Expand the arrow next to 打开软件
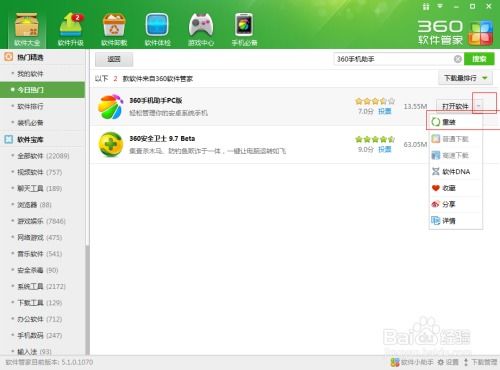 click(478, 106)
